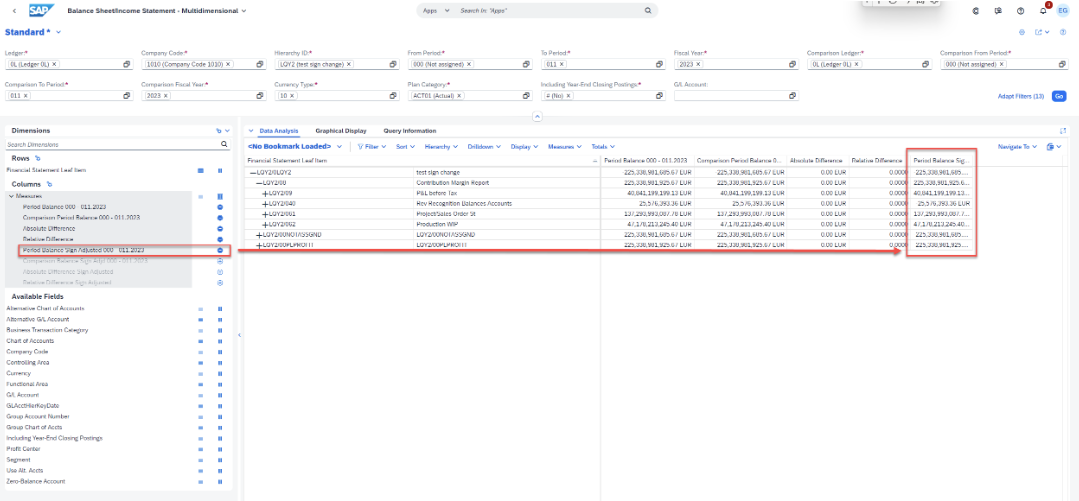Enable Comparison Balance Sign Adjd measure
This screenshot has width=1079, height=501.
click(x=220, y=261)
